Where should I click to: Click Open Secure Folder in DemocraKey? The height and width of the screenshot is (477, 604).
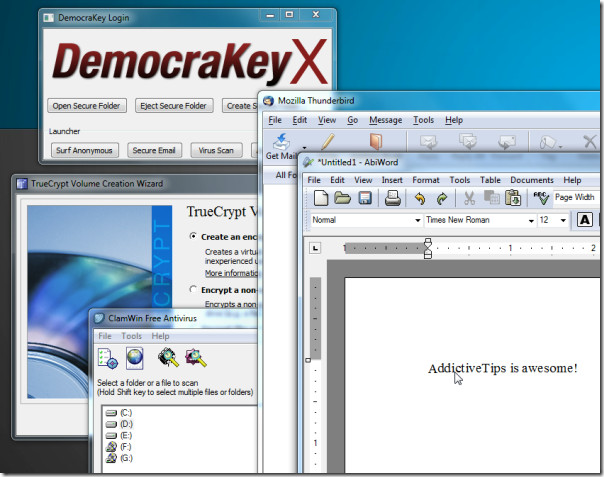[87, 106]
